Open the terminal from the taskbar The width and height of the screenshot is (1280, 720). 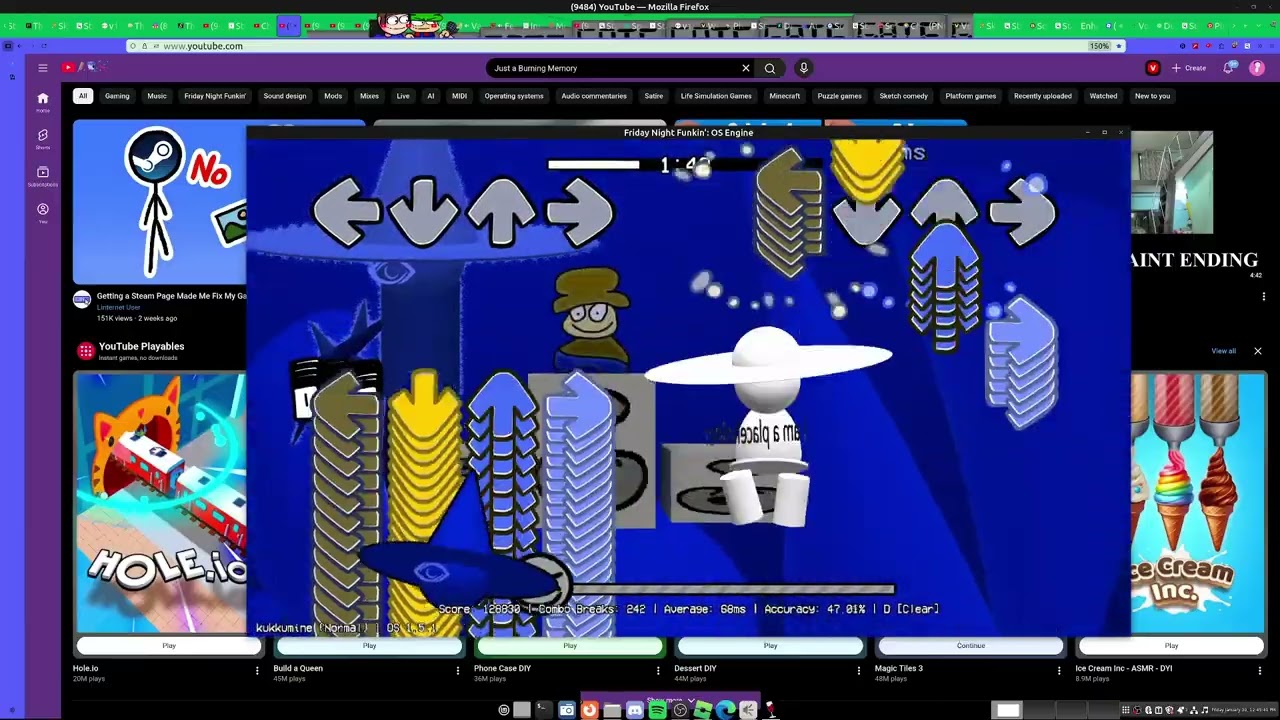click(x=543, y=710)
